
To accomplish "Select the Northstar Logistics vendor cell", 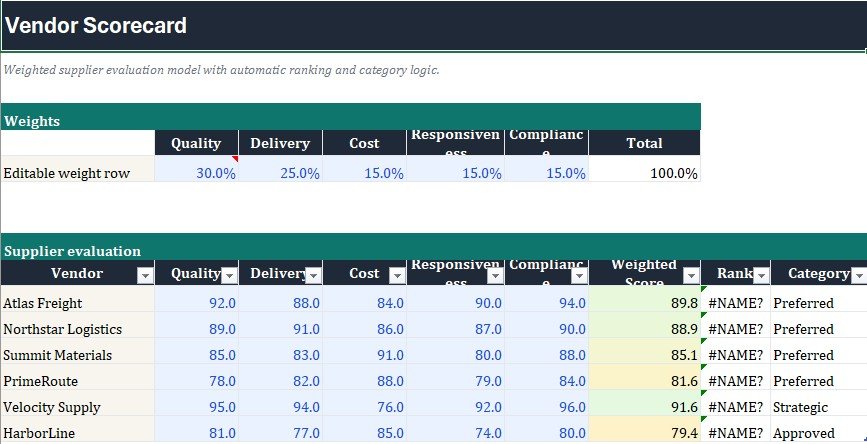I will click(77, 325).
